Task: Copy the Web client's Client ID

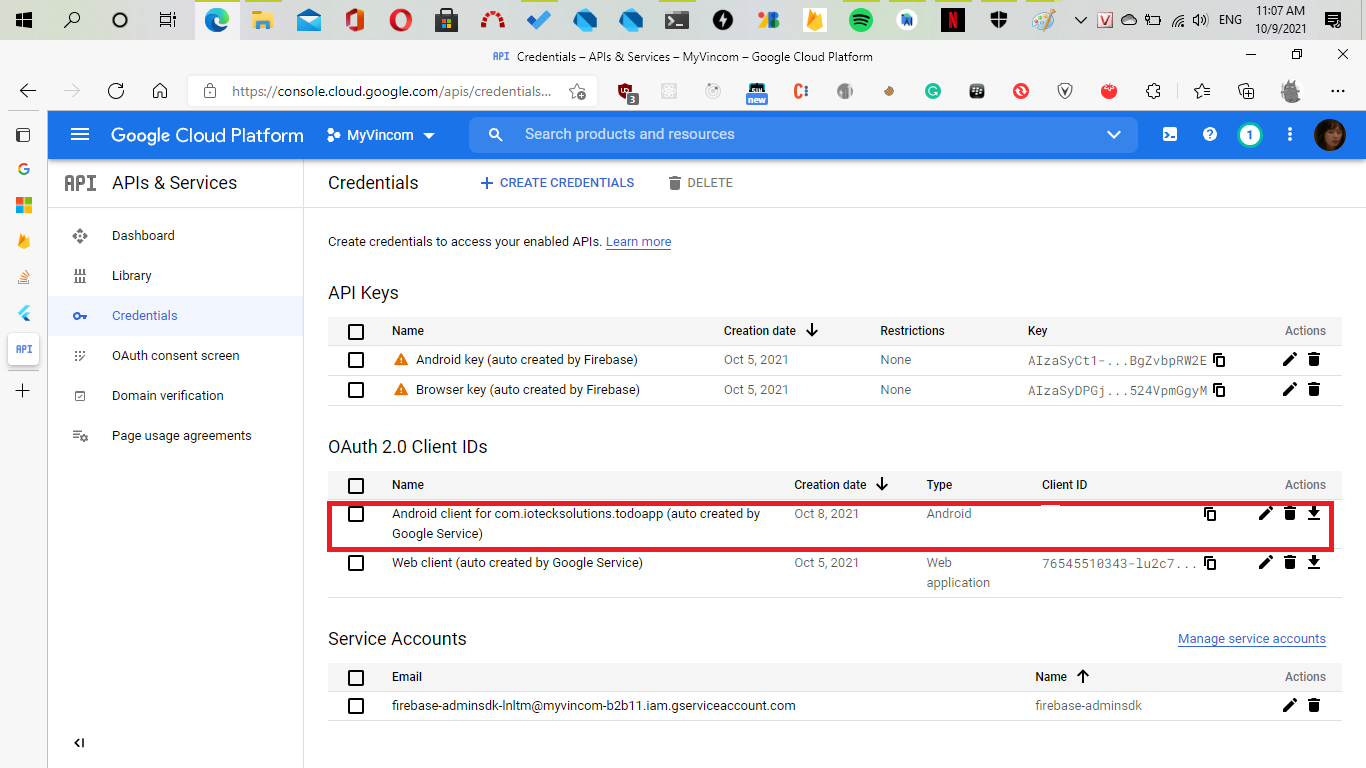Action: point(1210,563)
